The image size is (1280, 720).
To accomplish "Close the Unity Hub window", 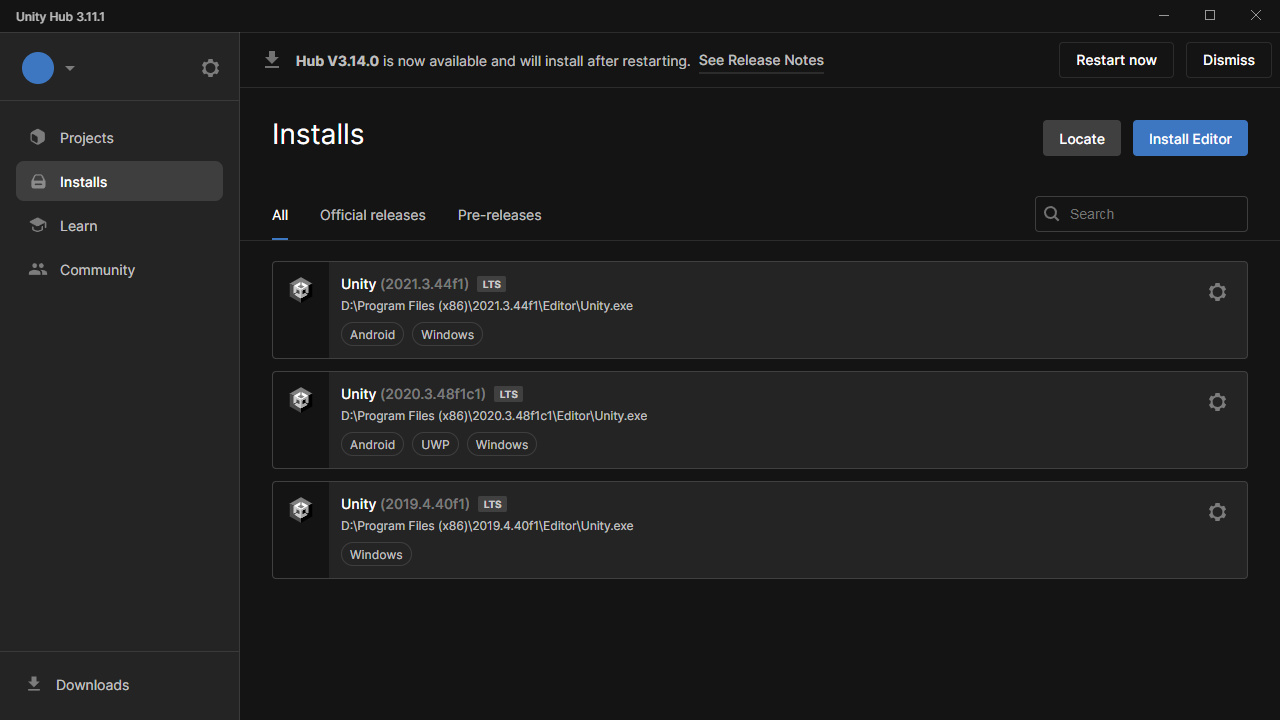I will click(x=1256, y=15).
